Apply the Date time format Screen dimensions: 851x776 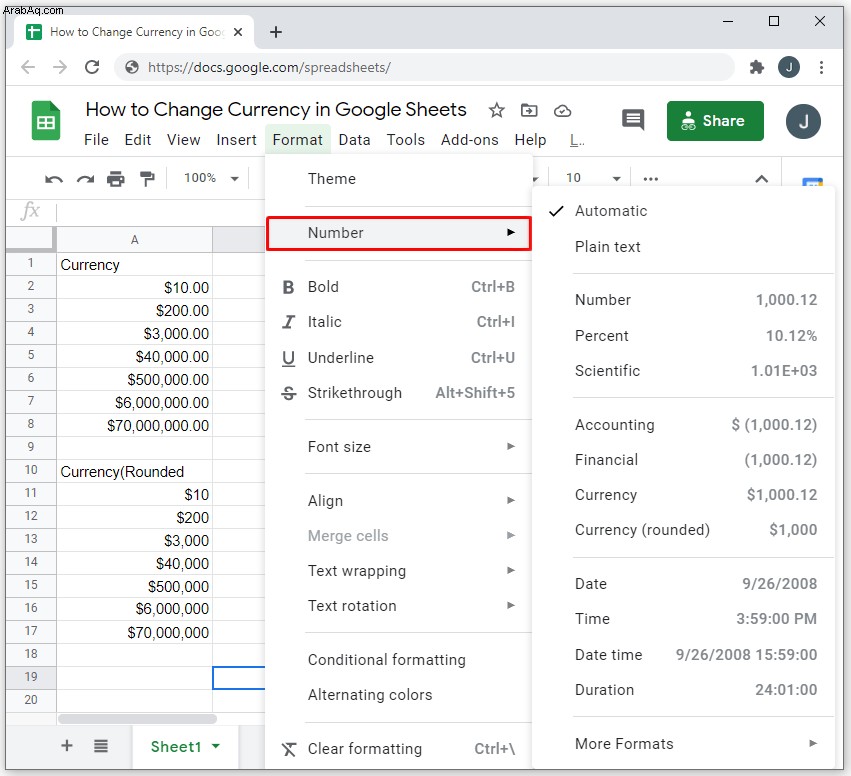coord(683,655)
